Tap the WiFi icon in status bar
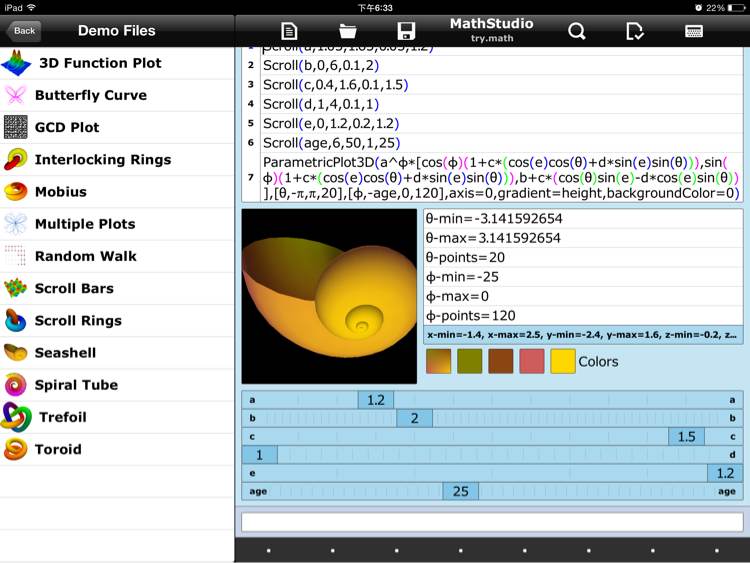Image resolution: width=750 pixels, height=563 pixels. (32, 7)
